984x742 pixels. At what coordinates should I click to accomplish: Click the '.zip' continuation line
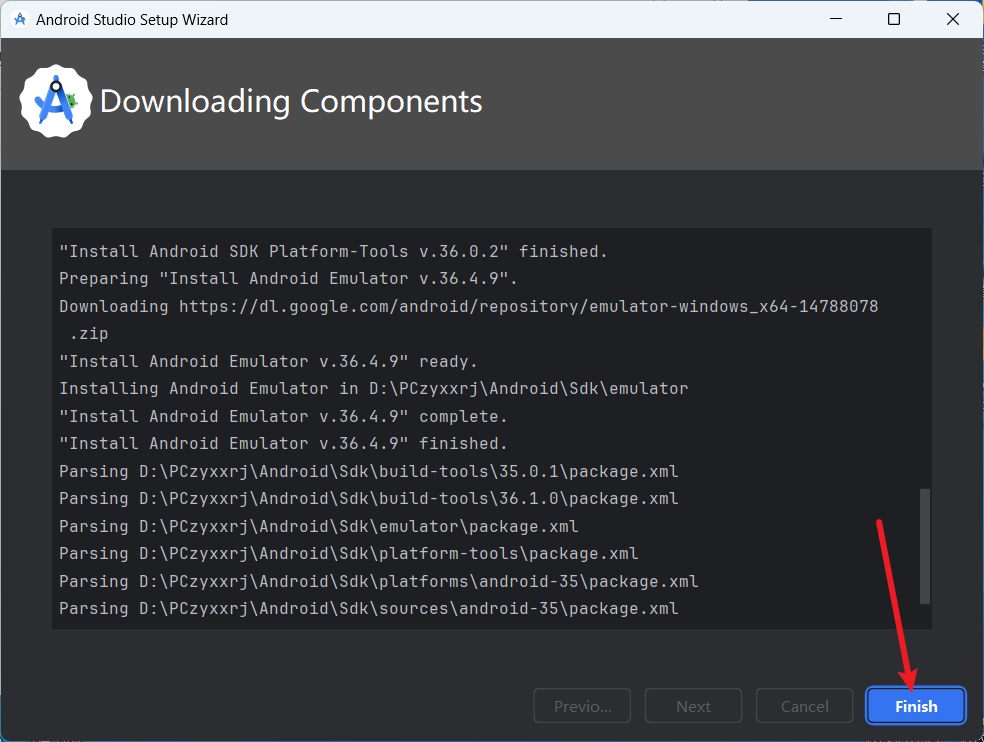(89, 334)
